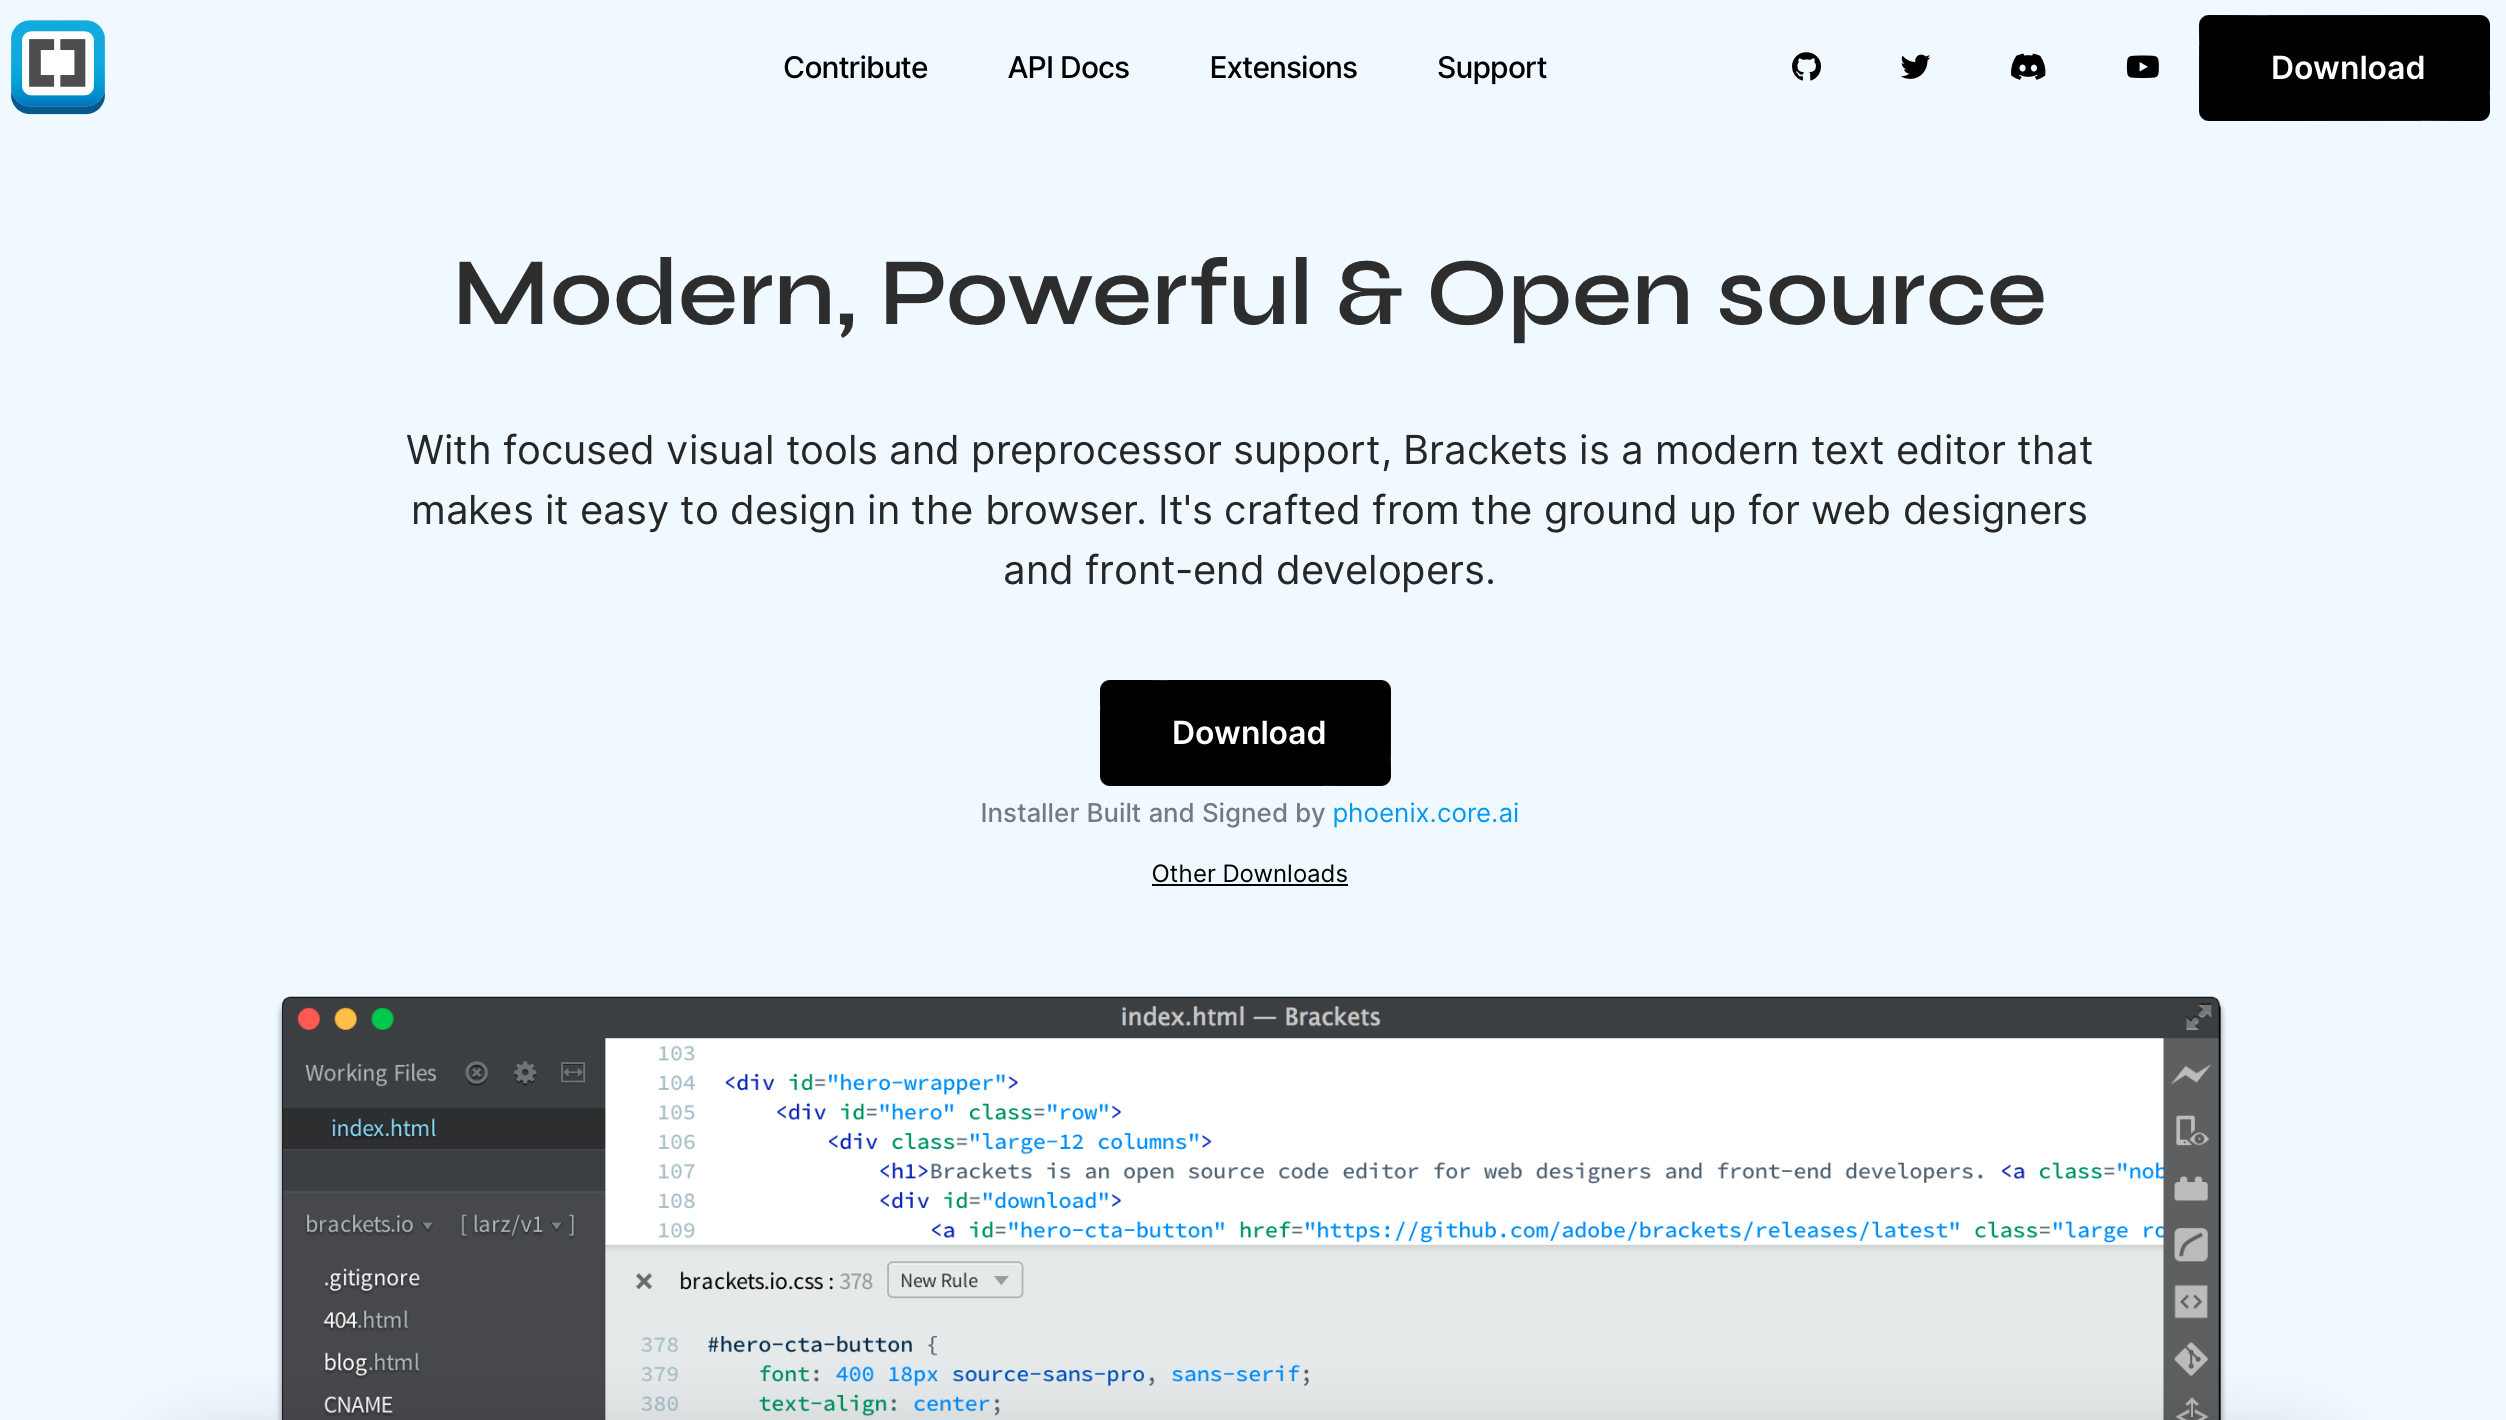Click "text-align: center;" on line 380
The height and width of the screenshot is (1420, 2506).
pyautogui.click(x=880, y=1404)
